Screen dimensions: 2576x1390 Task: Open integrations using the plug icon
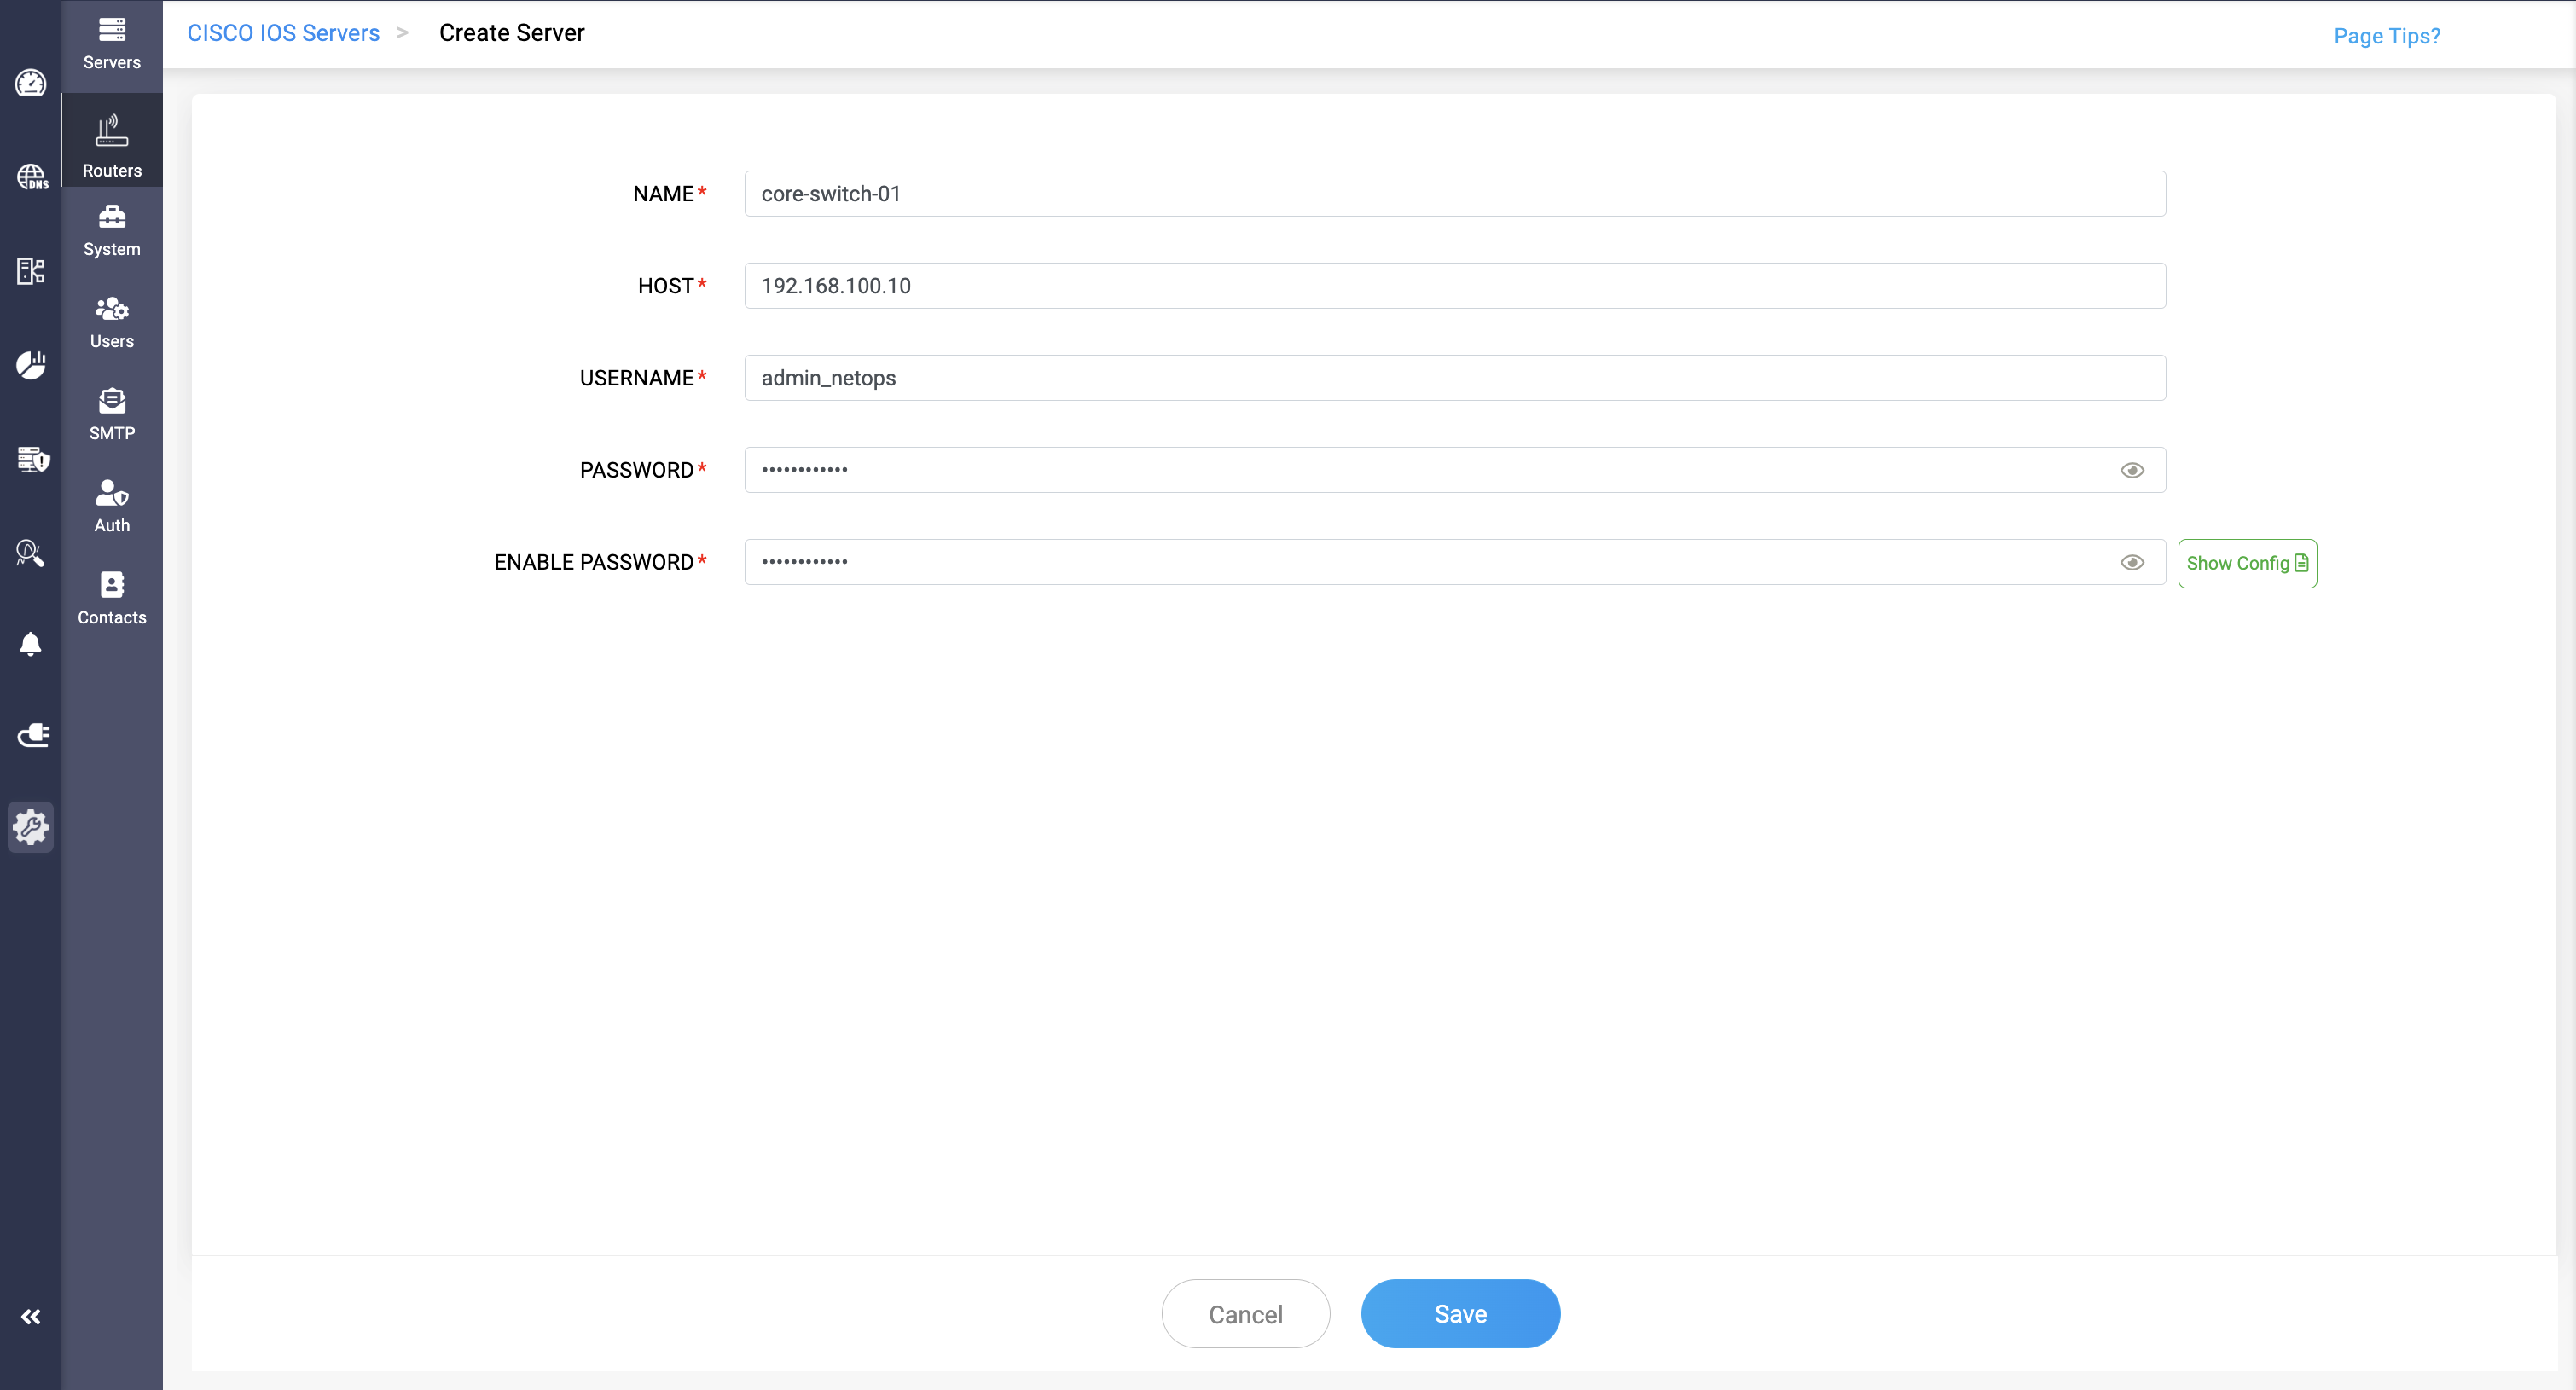[31, 734]
